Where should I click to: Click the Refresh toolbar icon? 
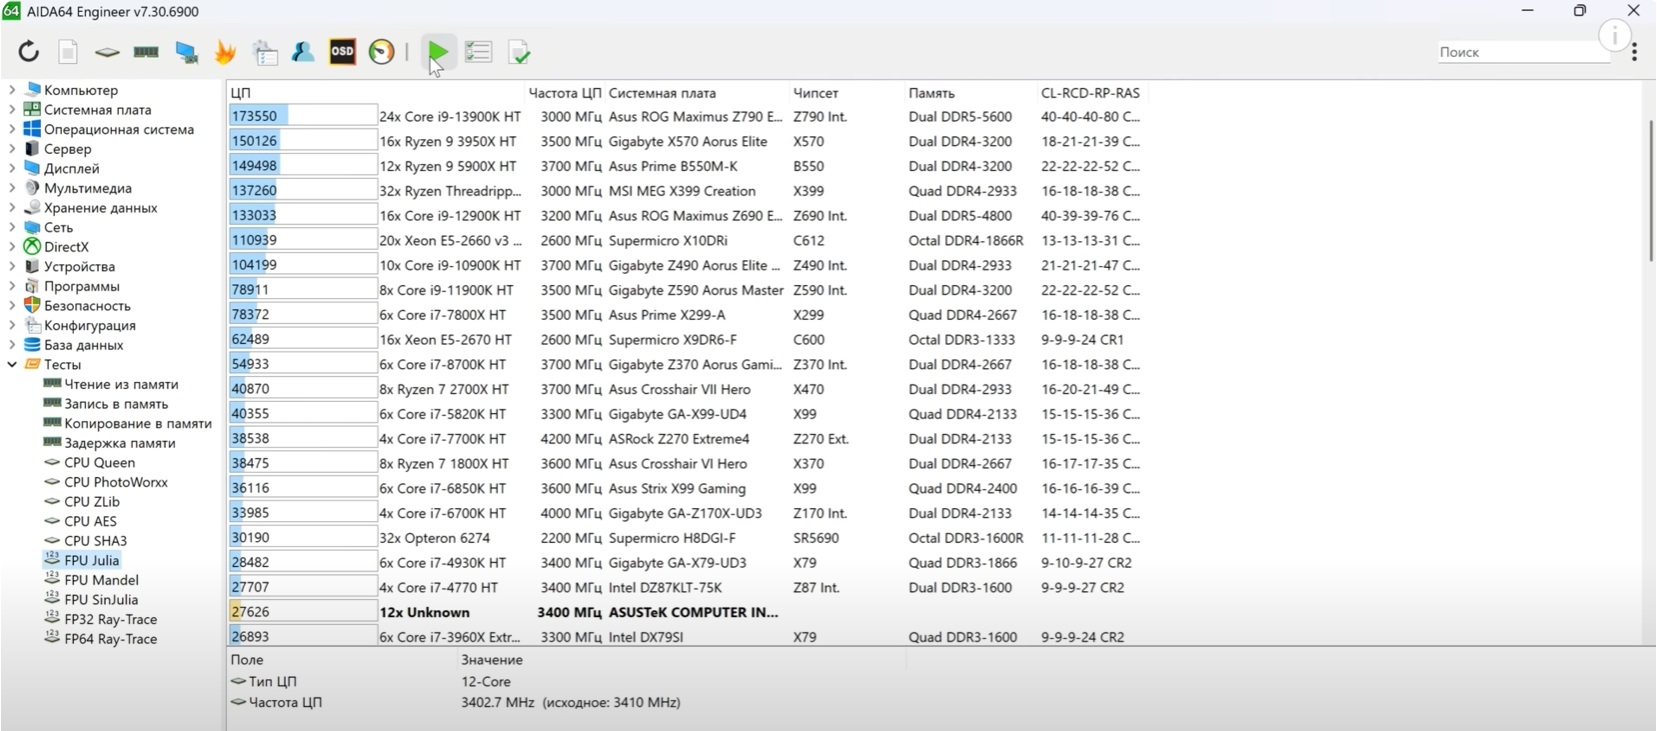pos(29,52)
